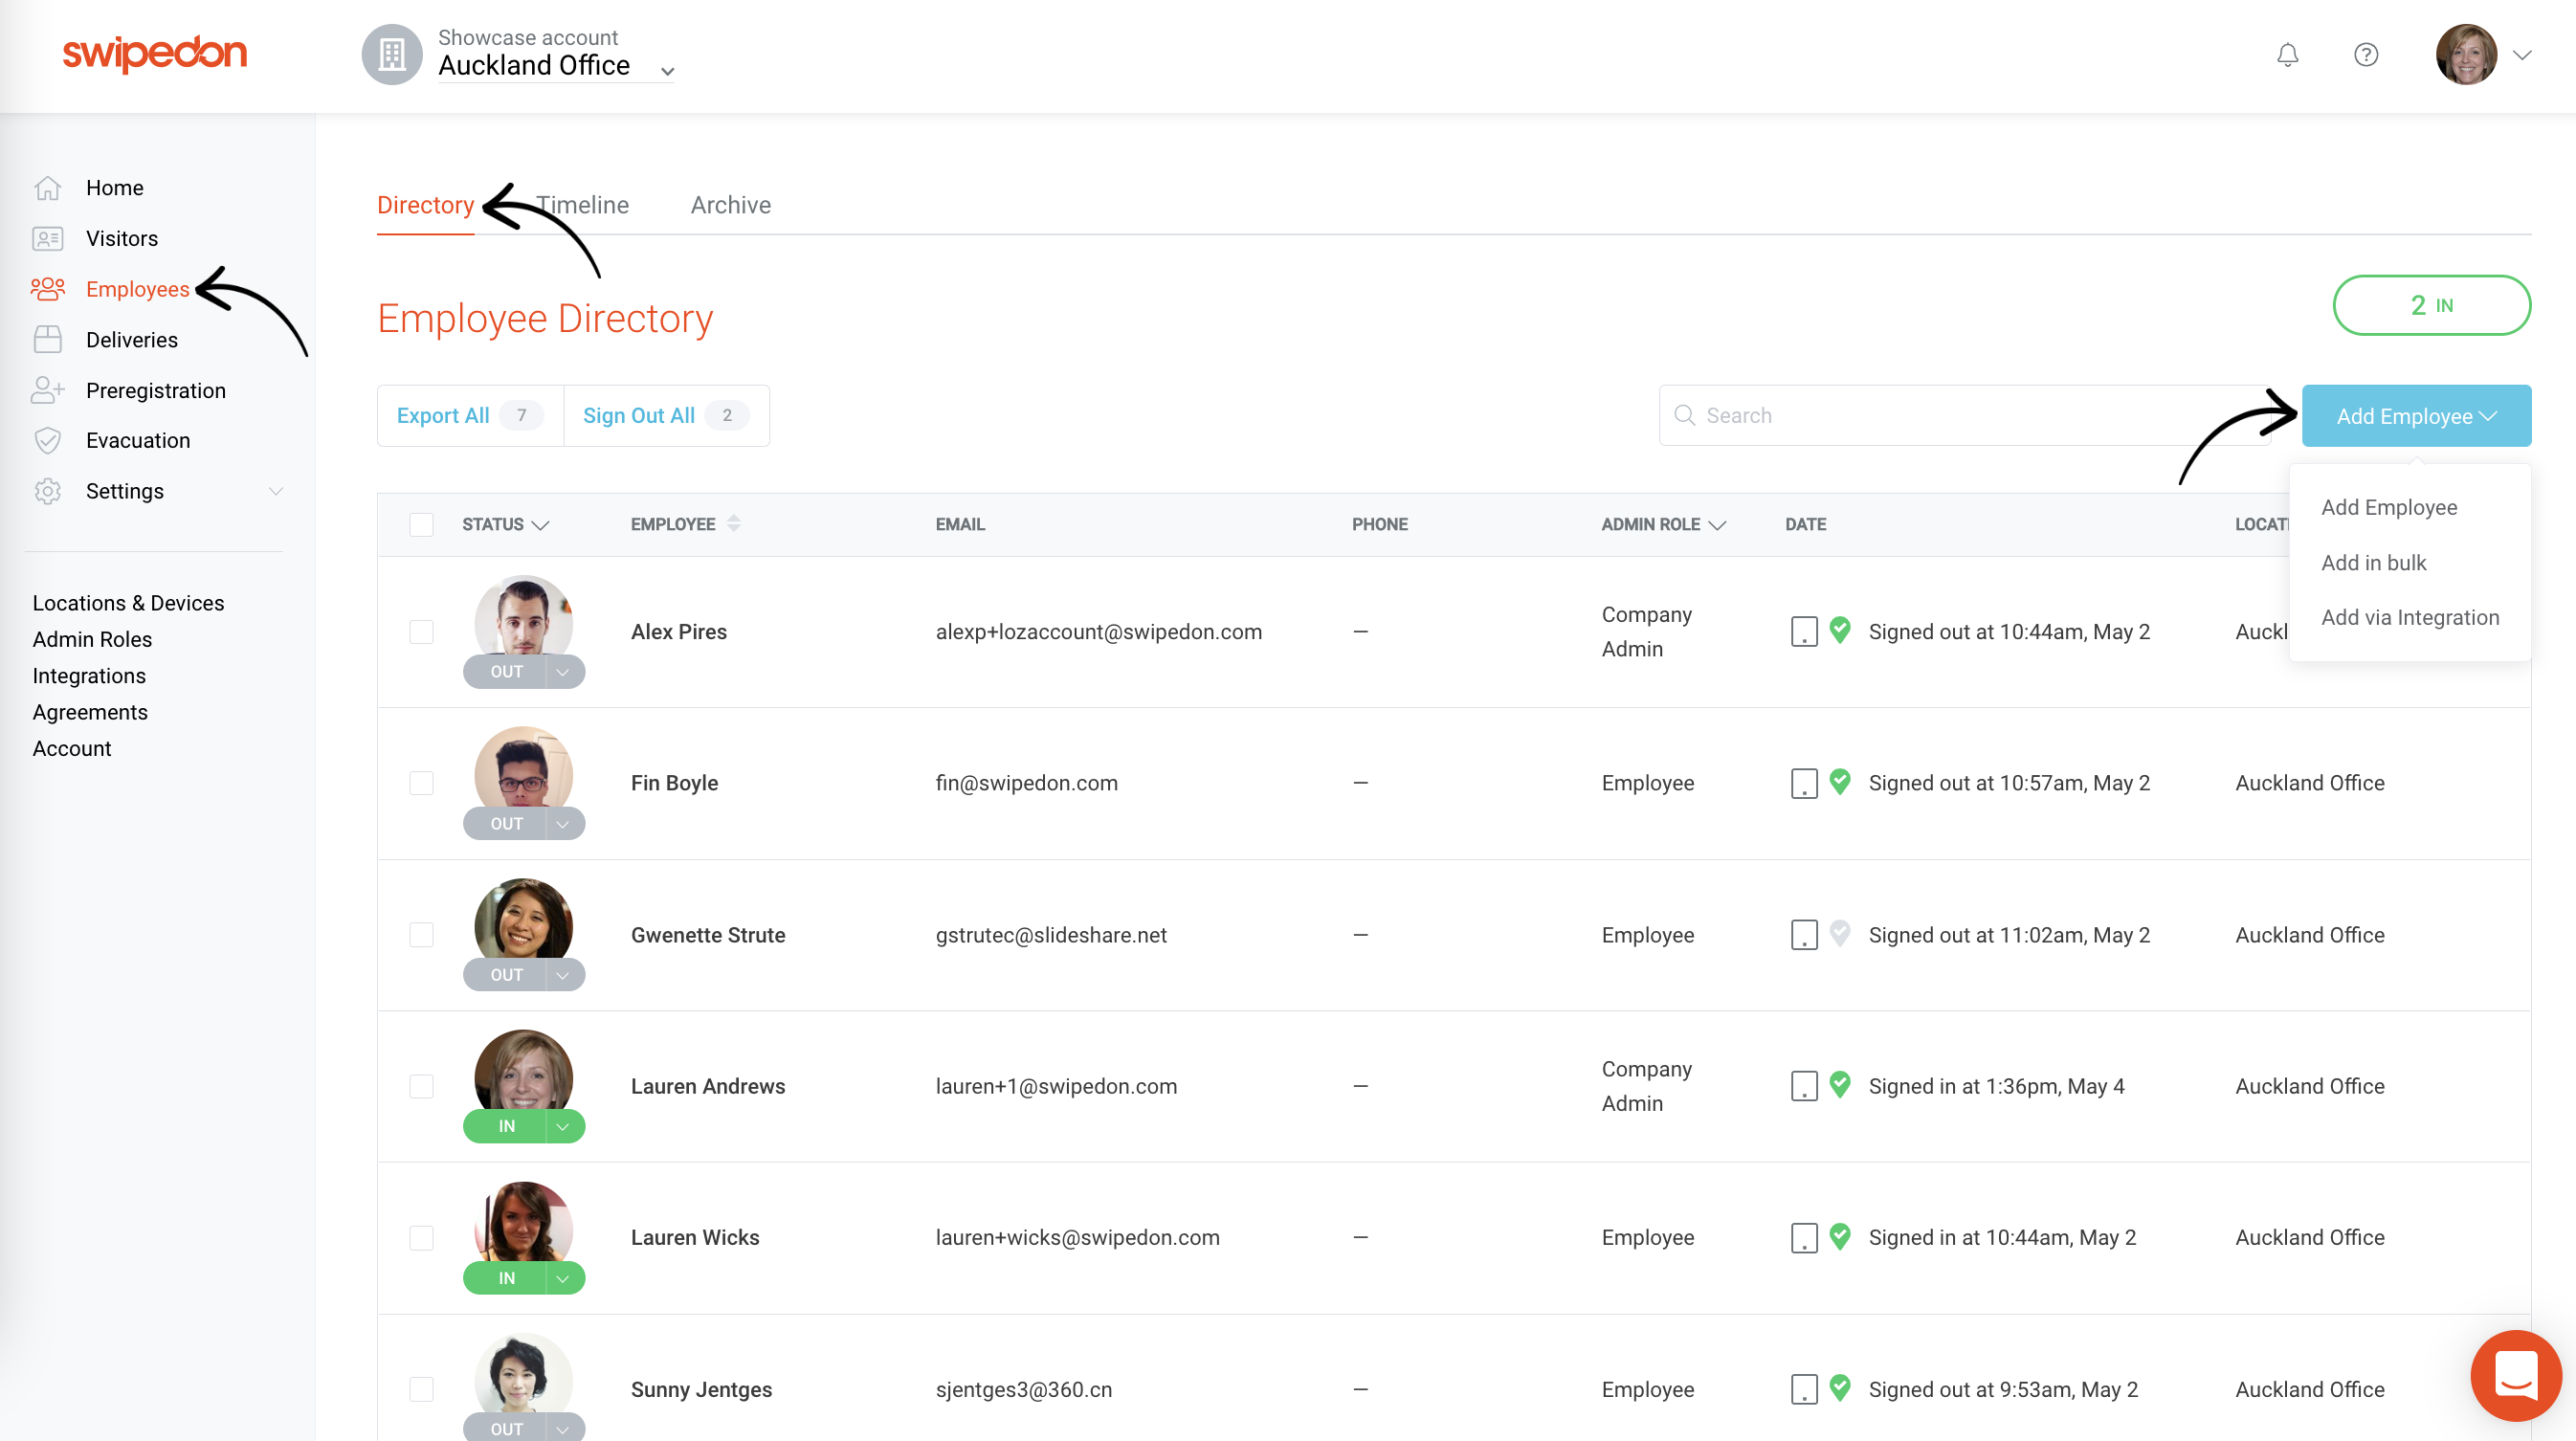Click the device icon in Fin Boyle row

point(1804,783)
